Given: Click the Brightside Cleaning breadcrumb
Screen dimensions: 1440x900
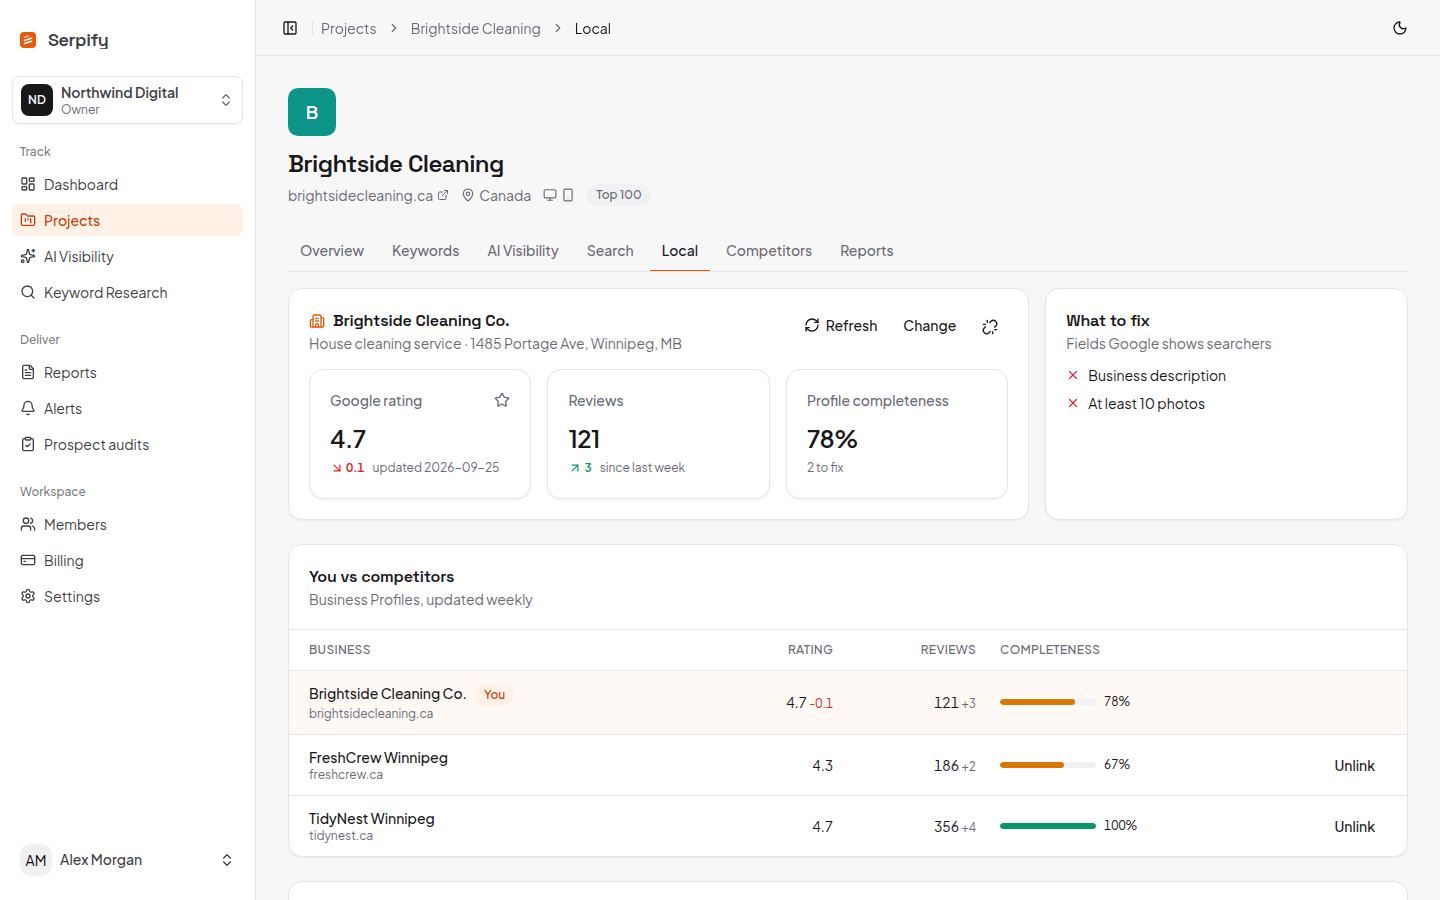Looking at the screenshot, I should (475, 28).
